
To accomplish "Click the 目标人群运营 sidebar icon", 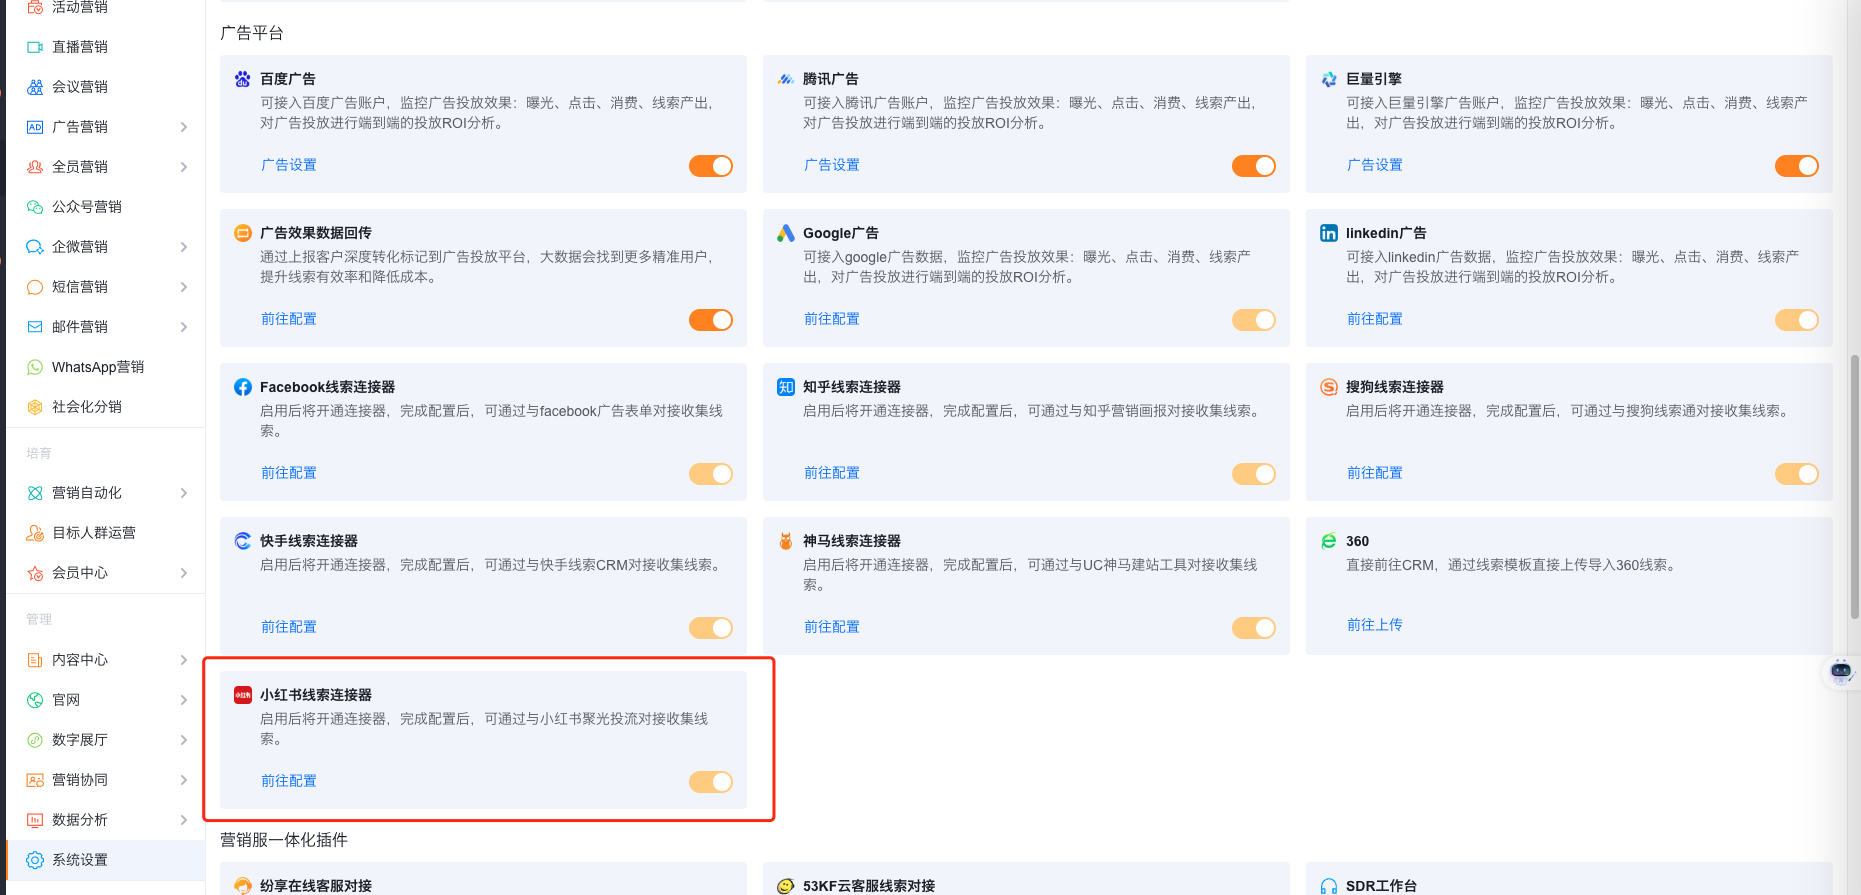I will [x=35, y=533].
